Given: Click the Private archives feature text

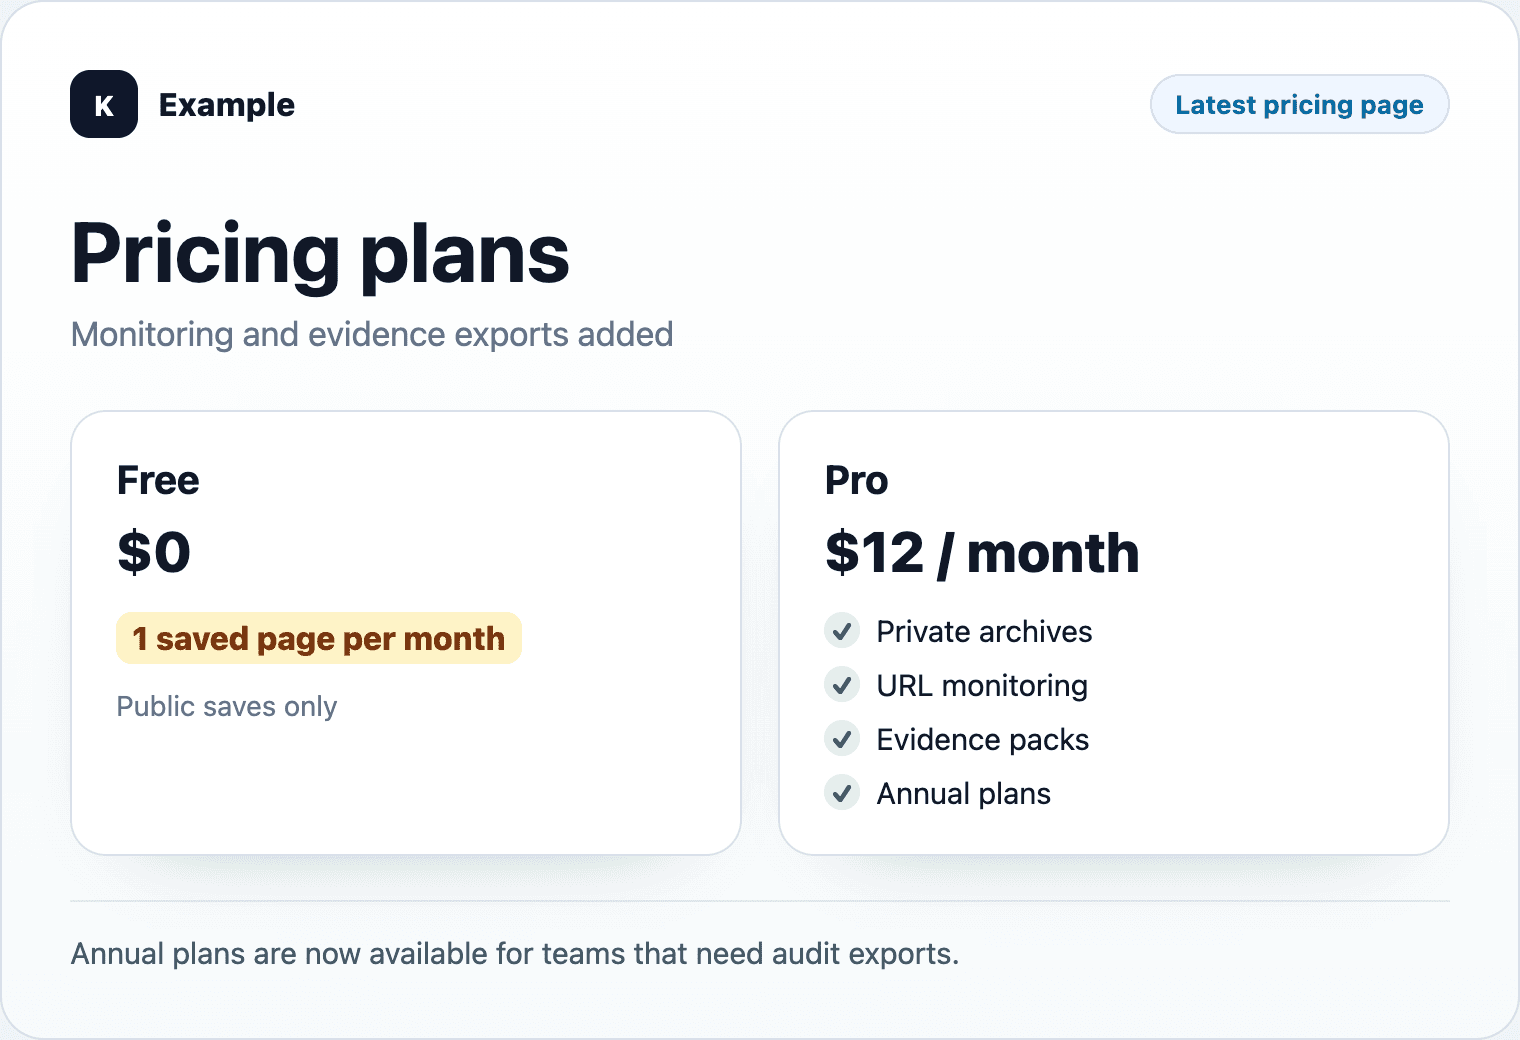Looking at the screenshot, I should pos(984,631).
